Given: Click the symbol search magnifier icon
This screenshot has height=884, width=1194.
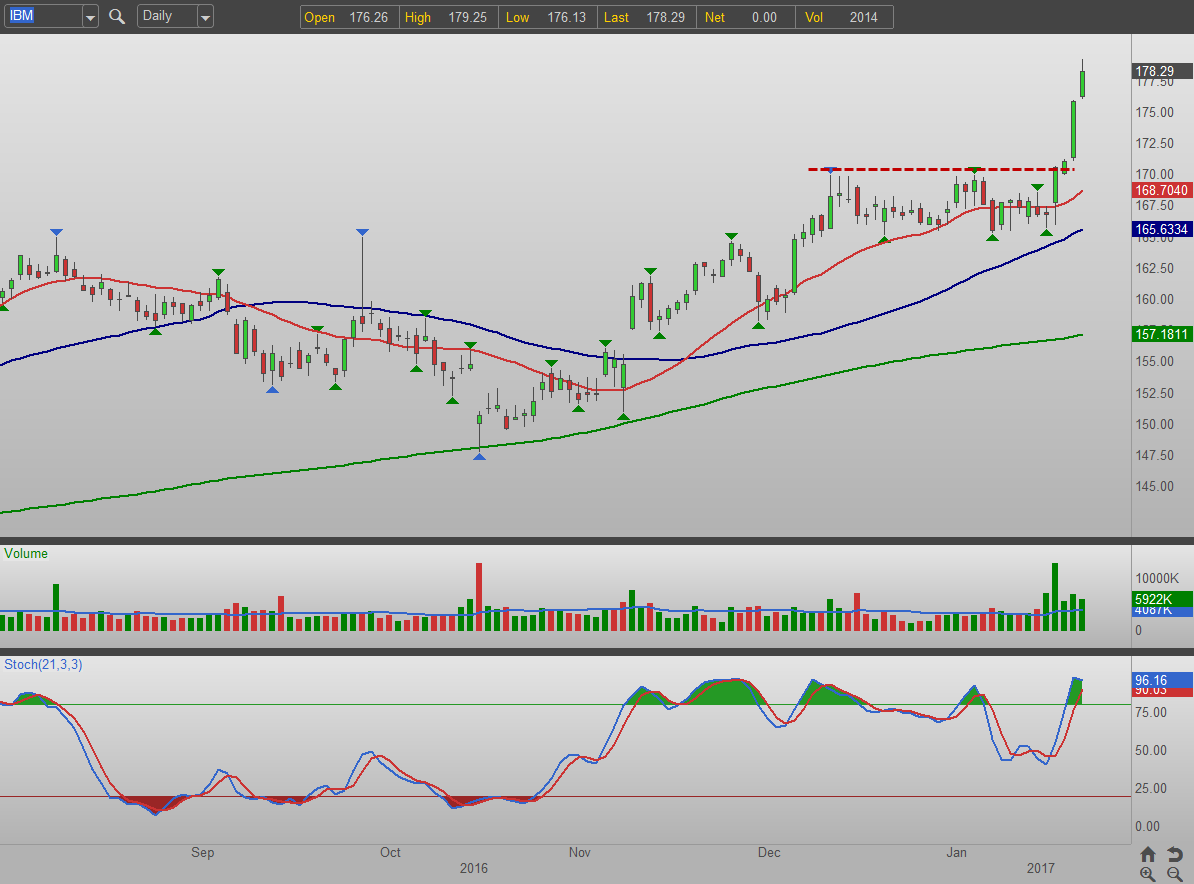Looking at the screenshot, I should pos(117,17).
